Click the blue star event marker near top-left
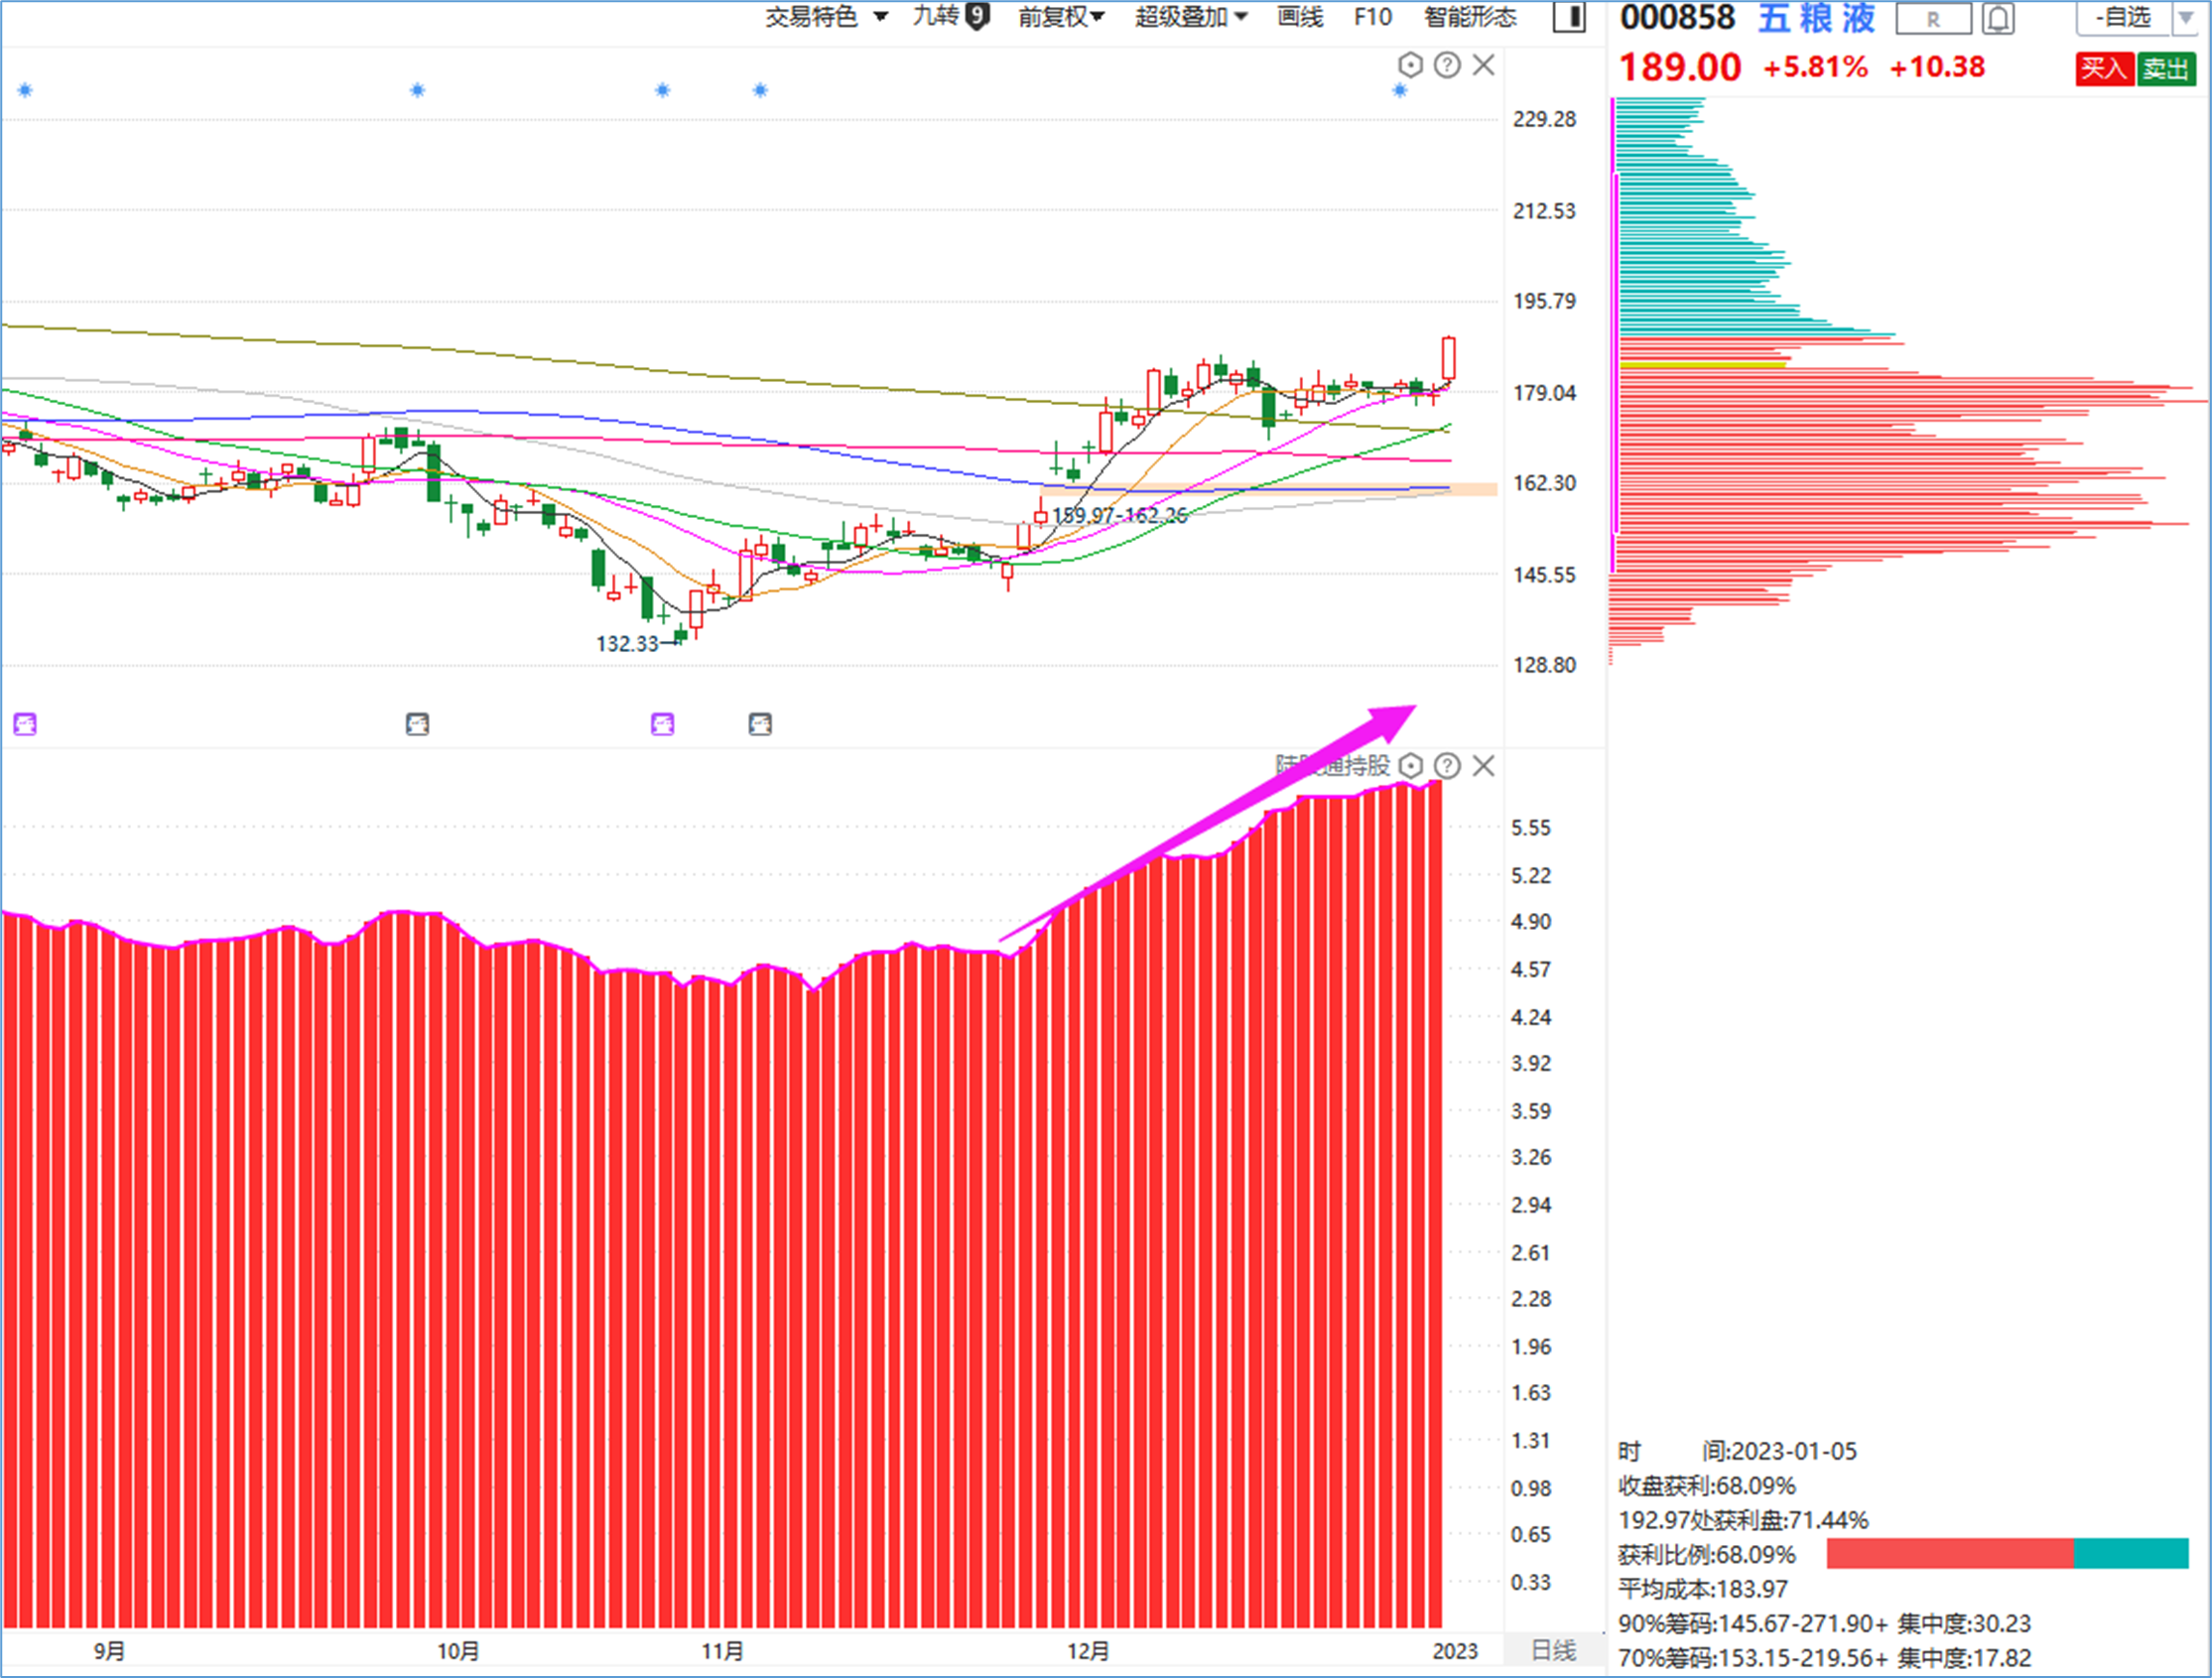The height and width of the screenshot is (1678, 2212). (25, 91)
